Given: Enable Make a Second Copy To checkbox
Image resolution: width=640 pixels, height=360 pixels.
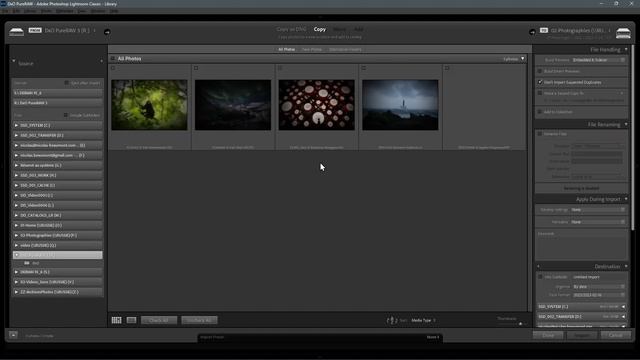Looking at the screenshot, I should (540, 93).
